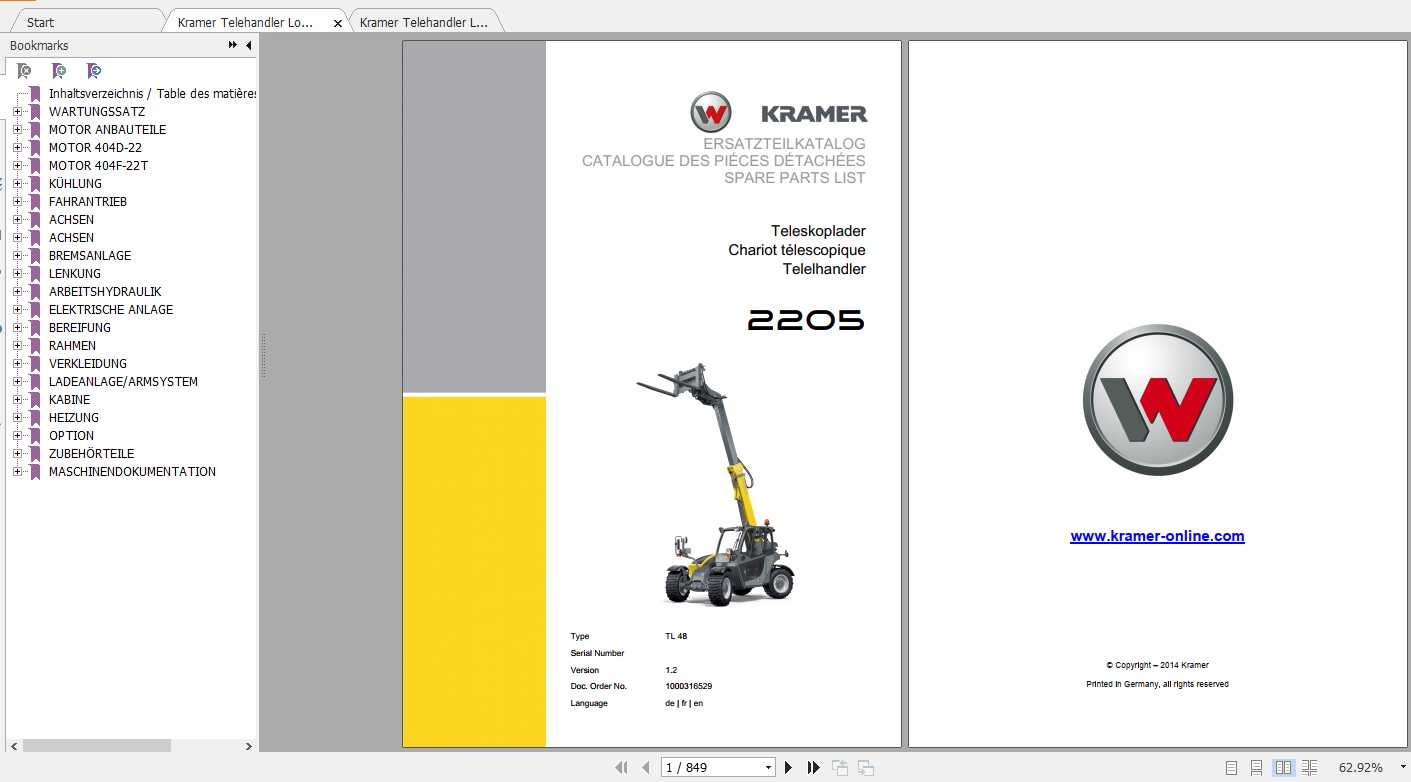The height and width of the screenshot is (782, 1411).
Task: Select the LADEANLAGE/ARMSYSTEM bookmark
Action: [x=123, y=382]
